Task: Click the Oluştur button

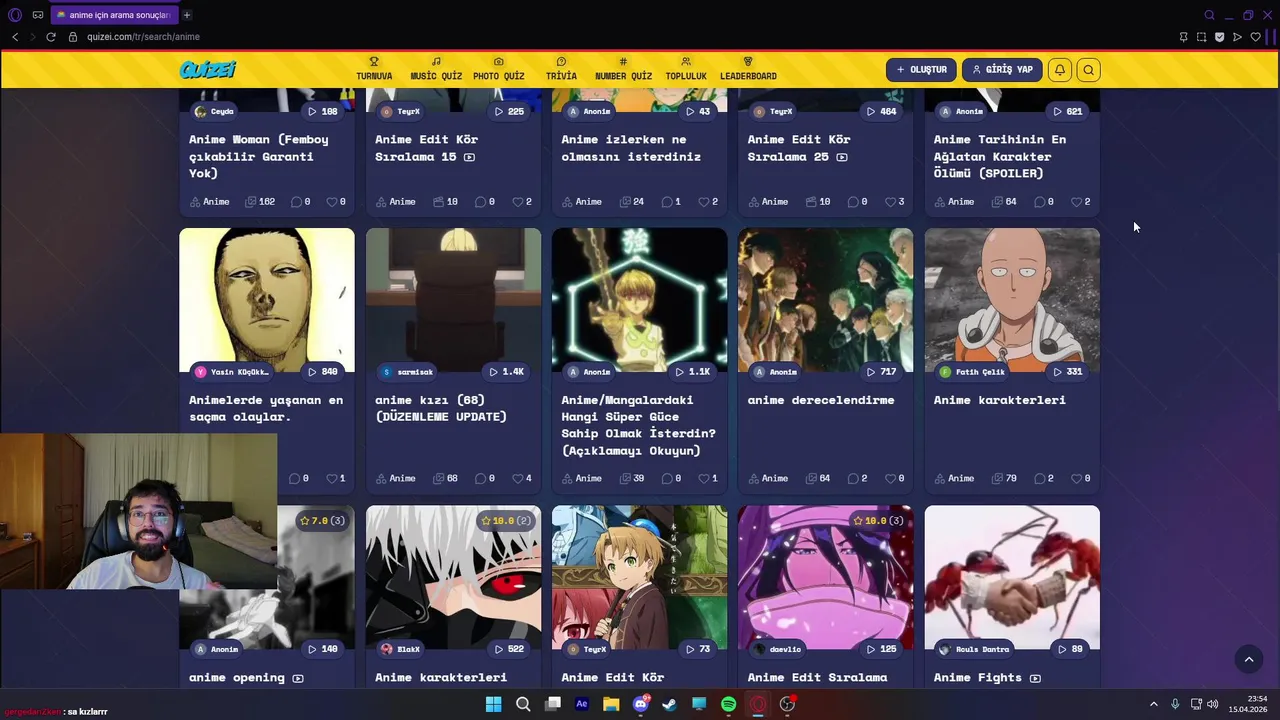Action: coord(921,70)
